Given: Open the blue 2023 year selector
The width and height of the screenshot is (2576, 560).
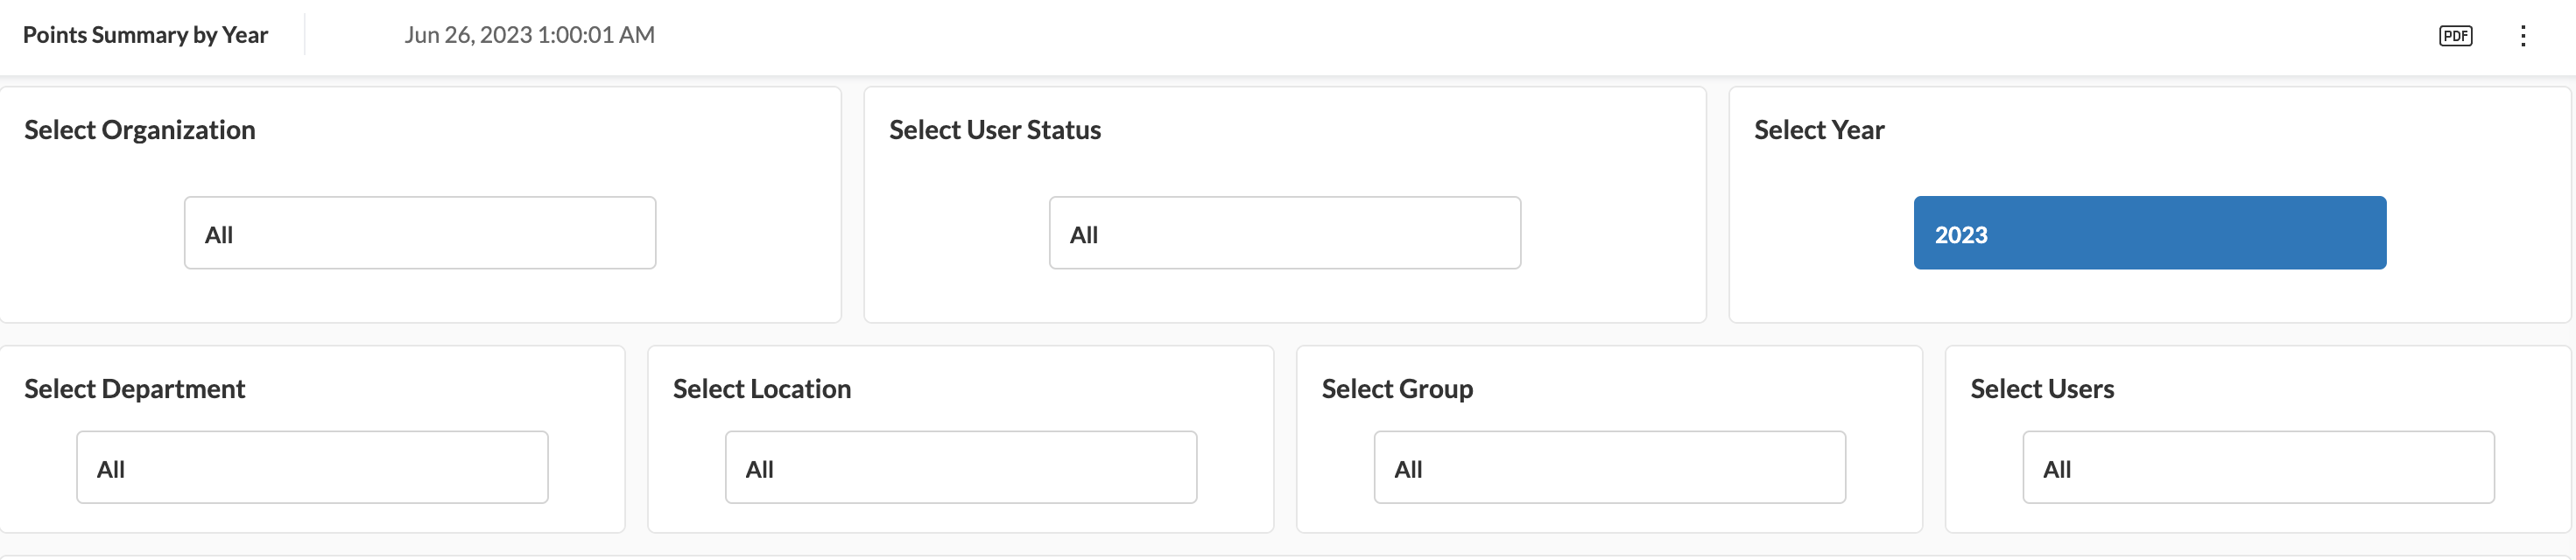Looking at the screenshot, I should (x=2150, y=233).
